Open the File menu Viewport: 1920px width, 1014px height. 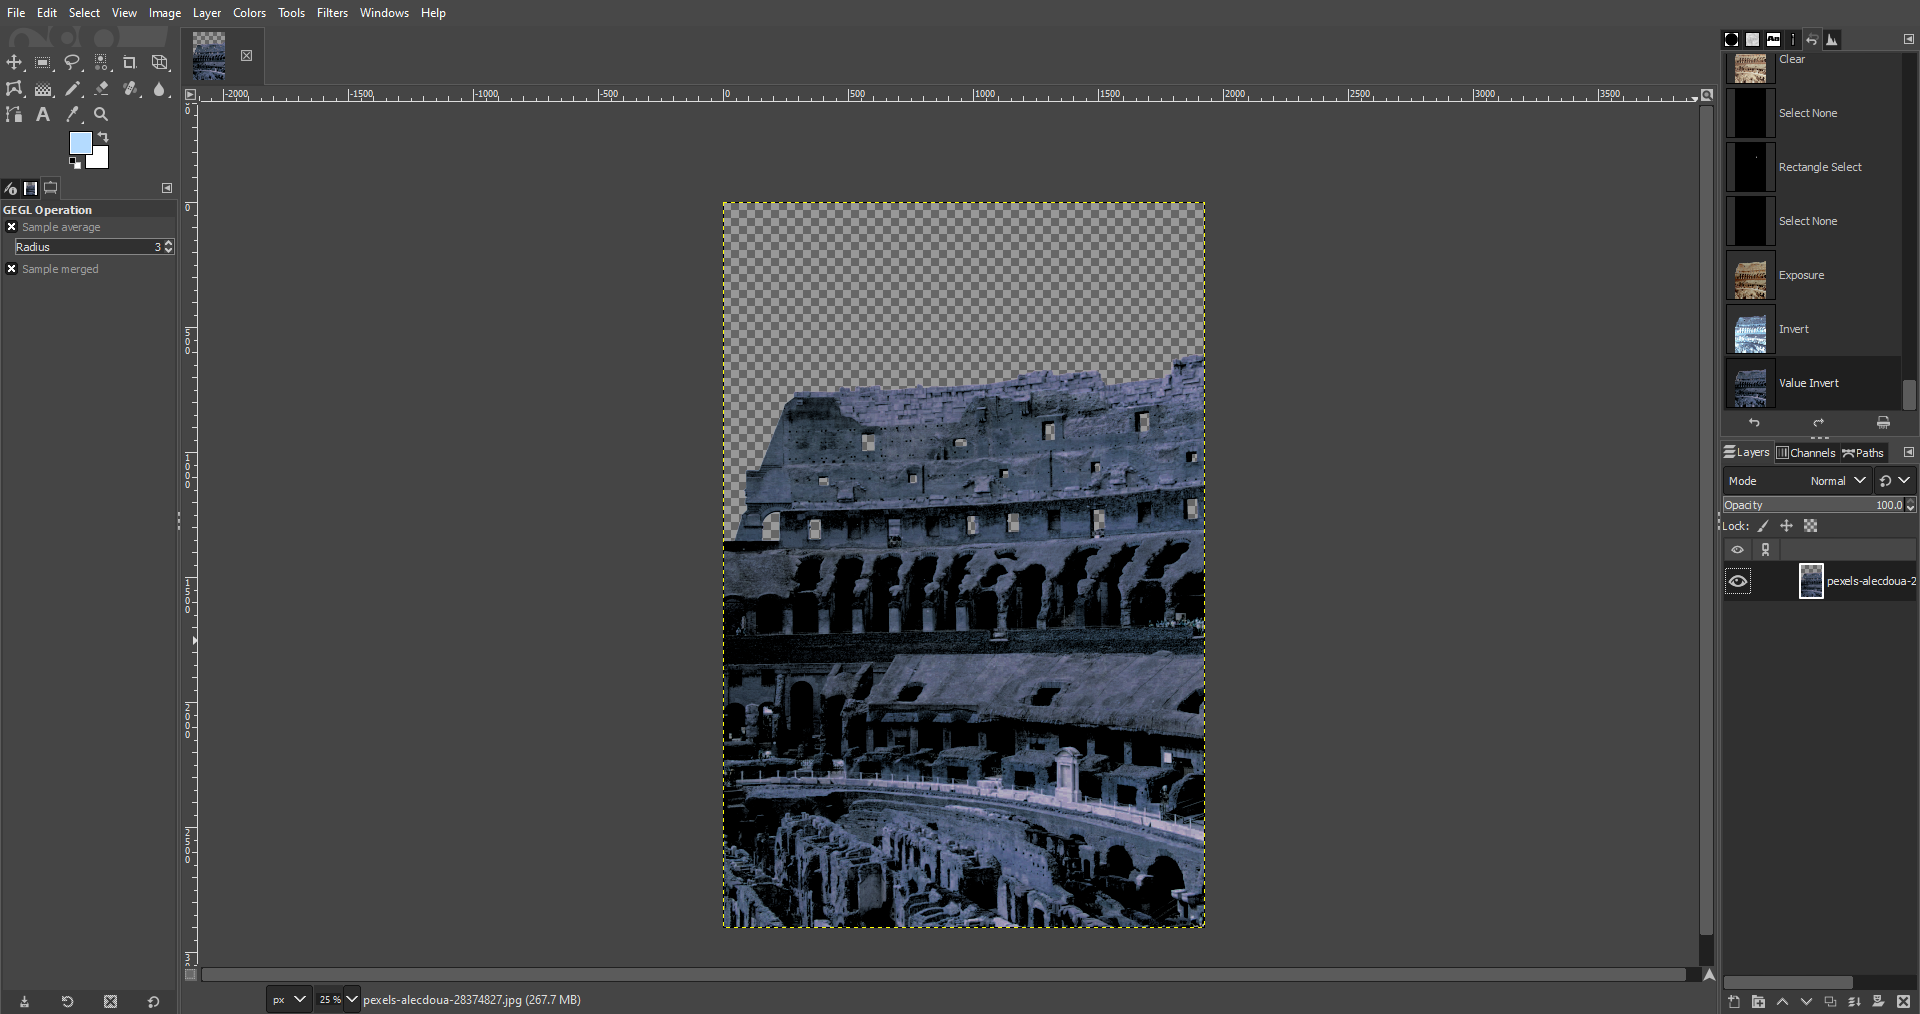coord(16,13)
